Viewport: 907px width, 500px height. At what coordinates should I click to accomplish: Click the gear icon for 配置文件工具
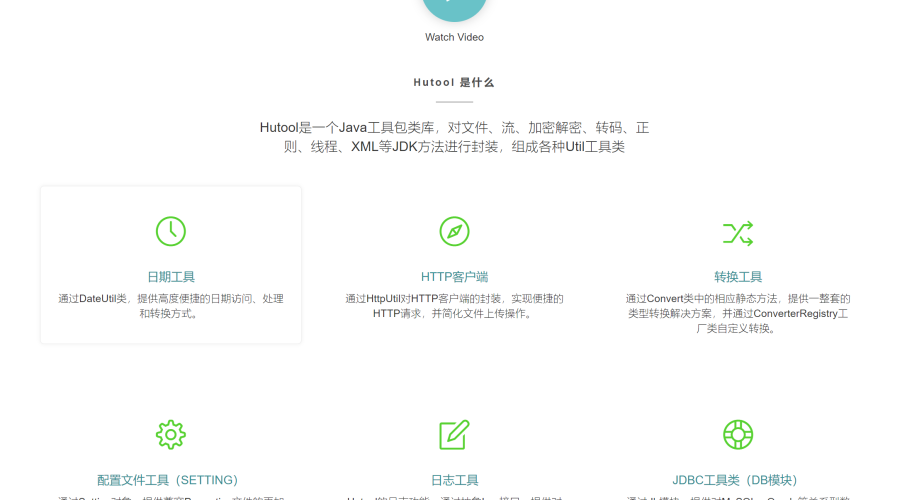[171, 435]
